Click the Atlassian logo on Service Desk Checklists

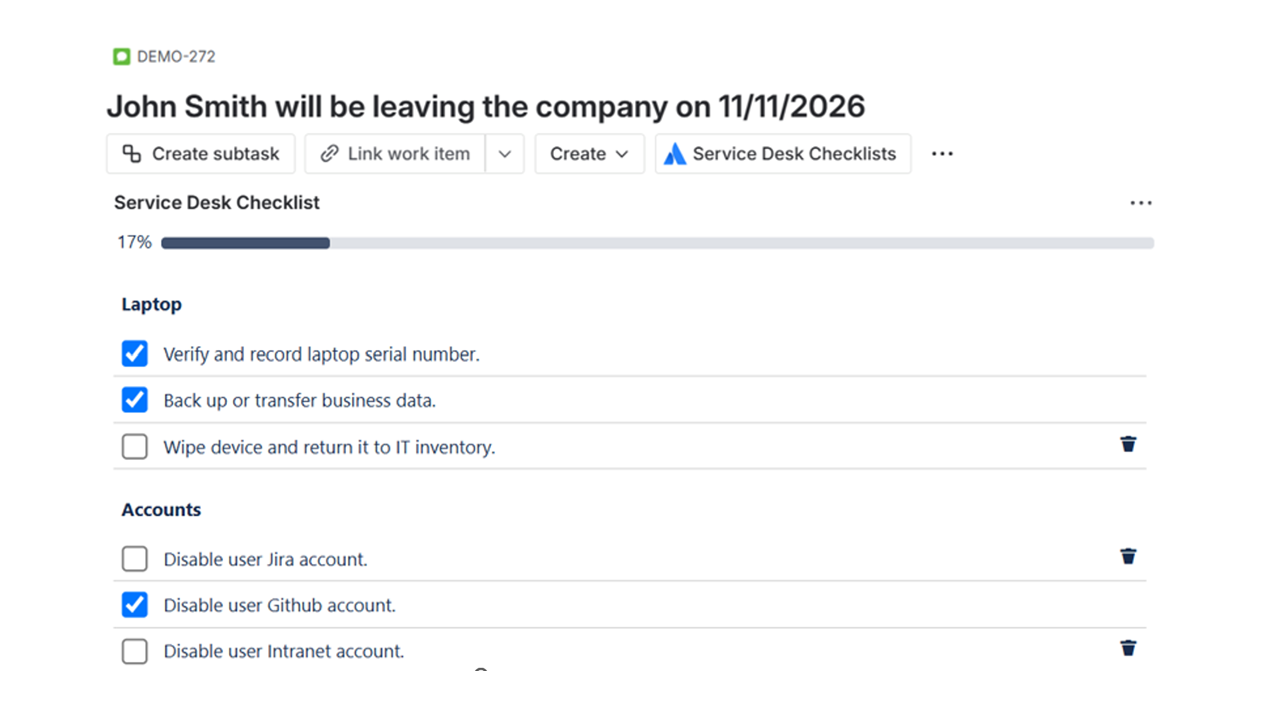tap(674, 153)
